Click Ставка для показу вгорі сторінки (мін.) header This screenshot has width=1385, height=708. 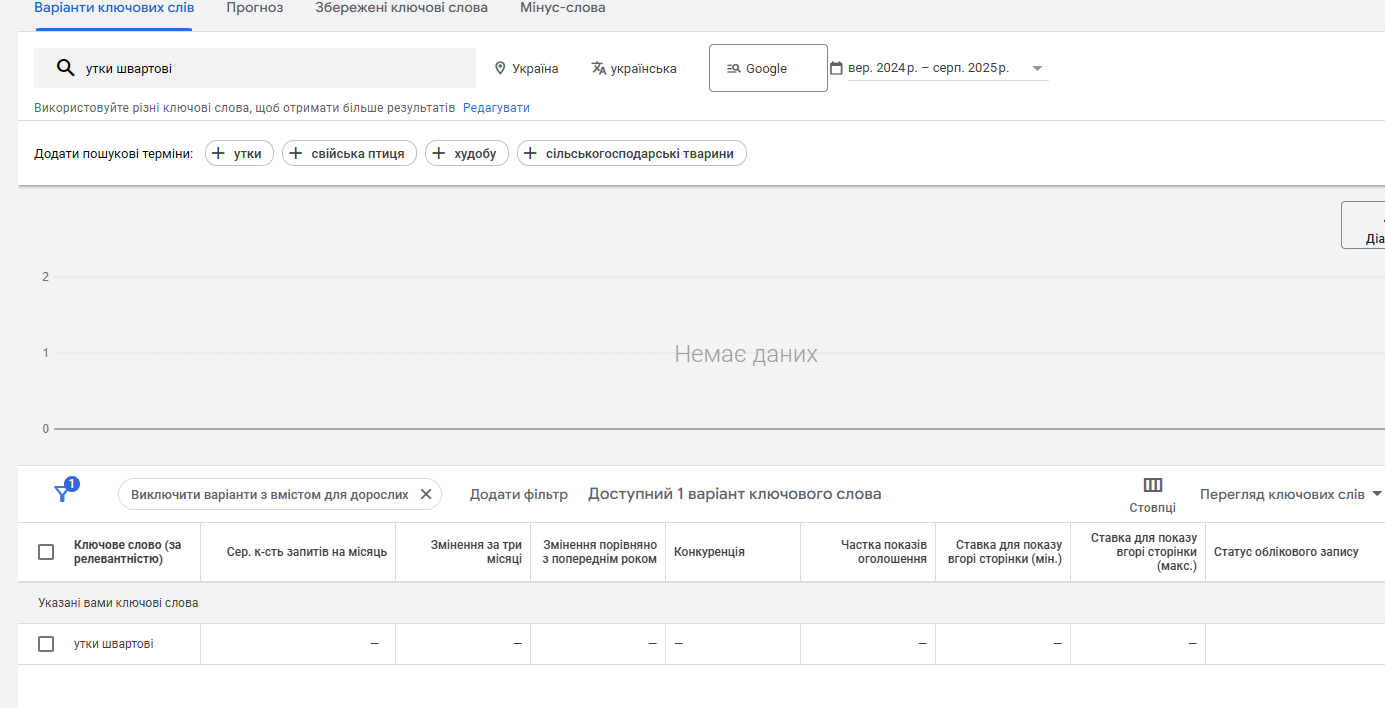[1005, 552]
